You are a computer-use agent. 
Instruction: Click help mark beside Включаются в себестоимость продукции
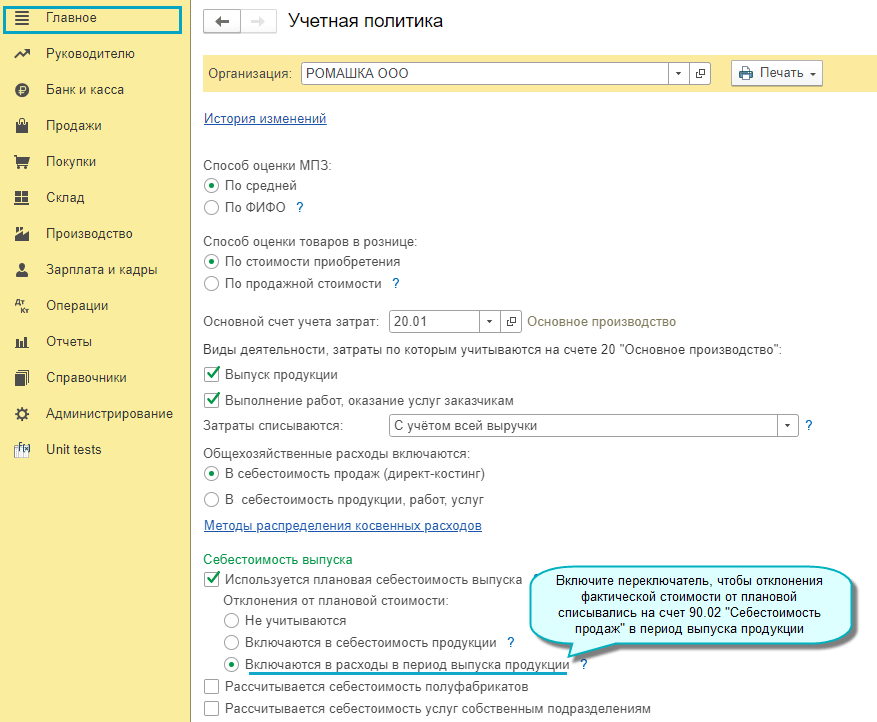[511, 643]
